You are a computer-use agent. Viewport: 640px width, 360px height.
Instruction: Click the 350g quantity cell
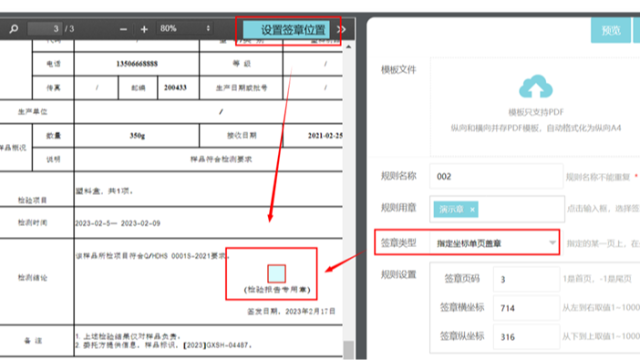click(137, 136)
